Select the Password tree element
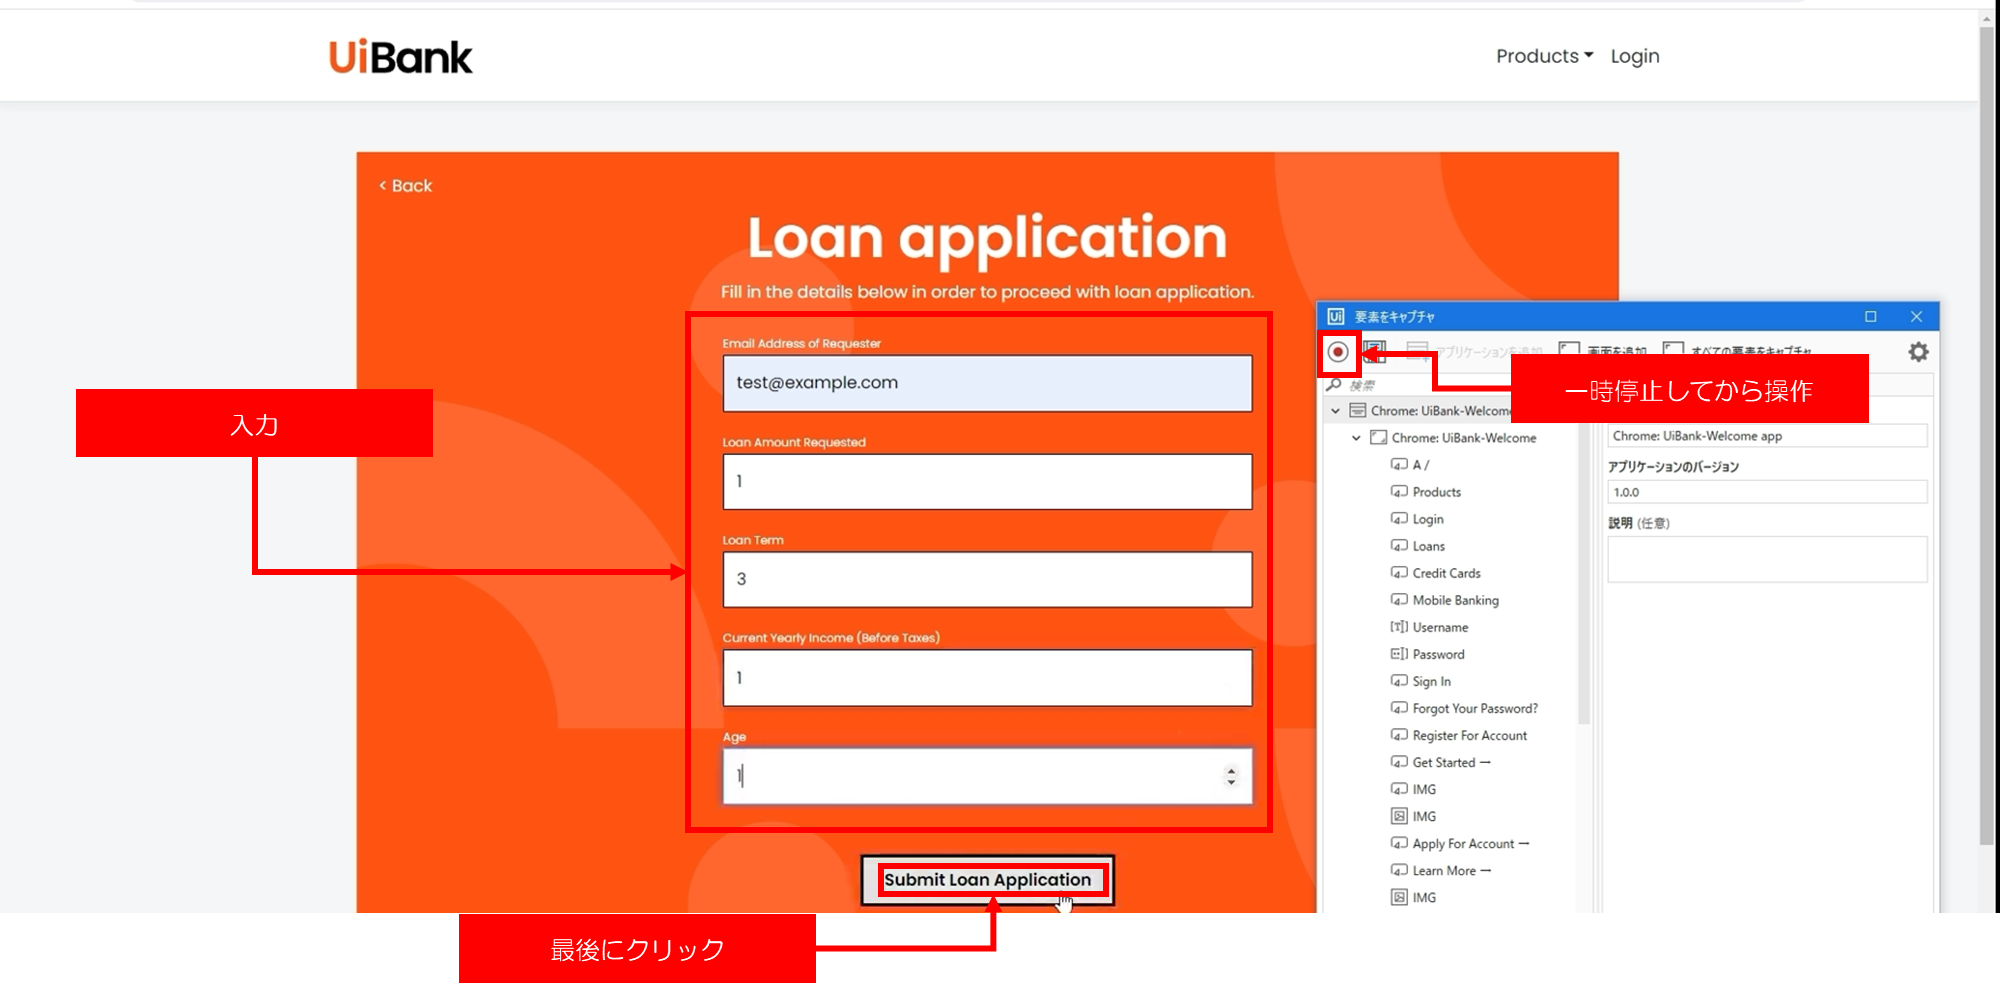This screenshot has width=2000, height=983. point(1438,654)
